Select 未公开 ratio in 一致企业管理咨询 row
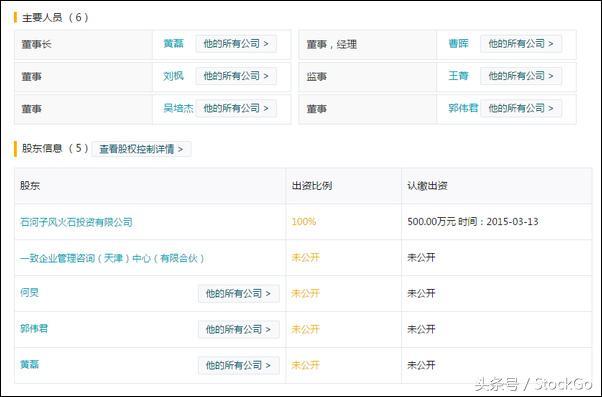The width and height of the screenshot is (602, 397). point(306,257)
